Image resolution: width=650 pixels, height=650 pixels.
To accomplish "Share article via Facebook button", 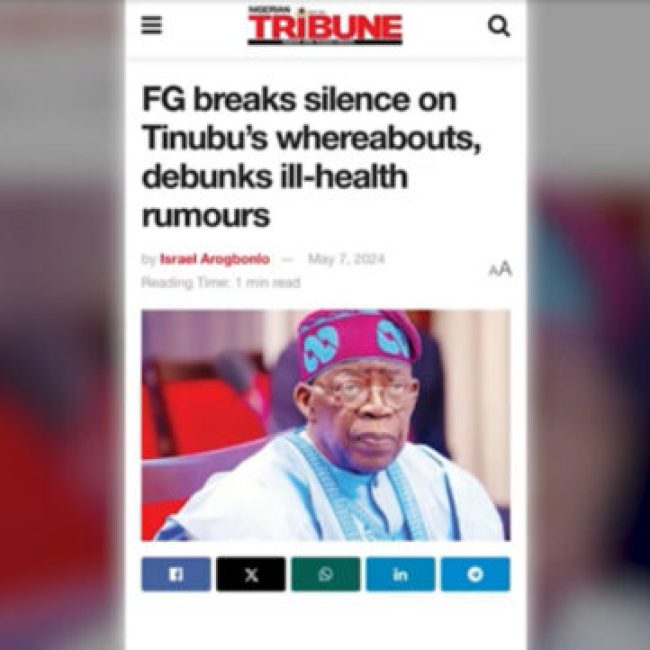I will click(176, 574).
